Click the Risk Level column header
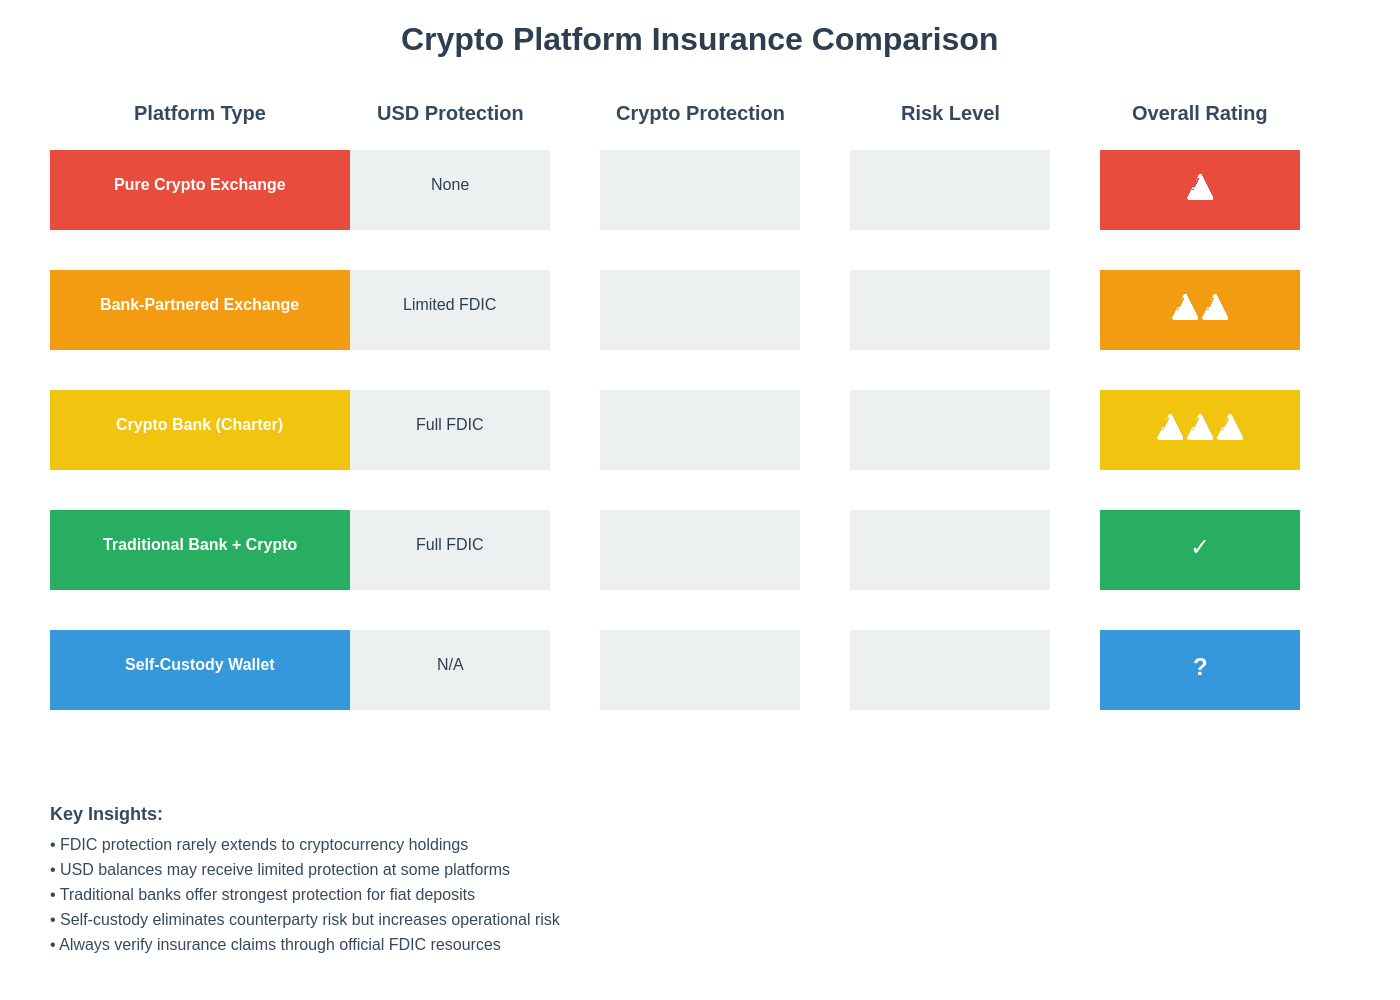This screenshot has width=1400, height=1000. tap(950, 113)
